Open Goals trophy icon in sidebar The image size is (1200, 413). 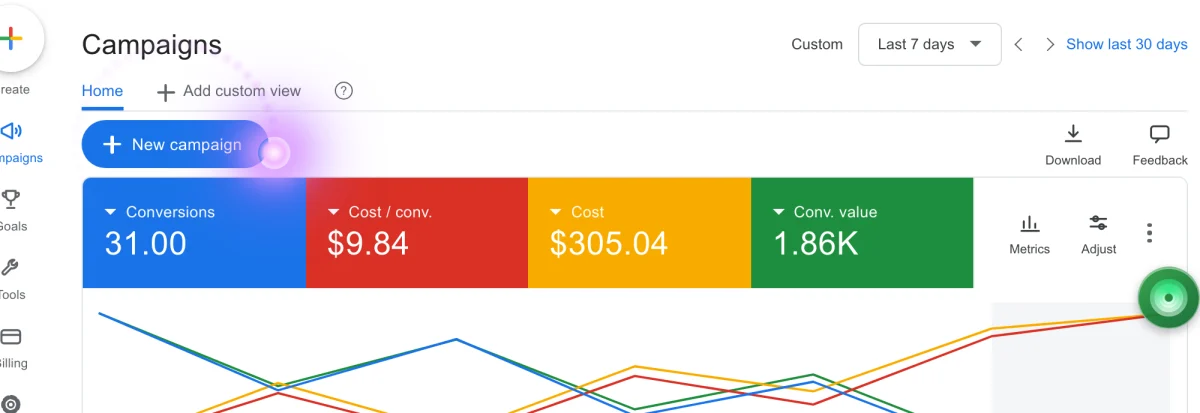tap(11, 199)
